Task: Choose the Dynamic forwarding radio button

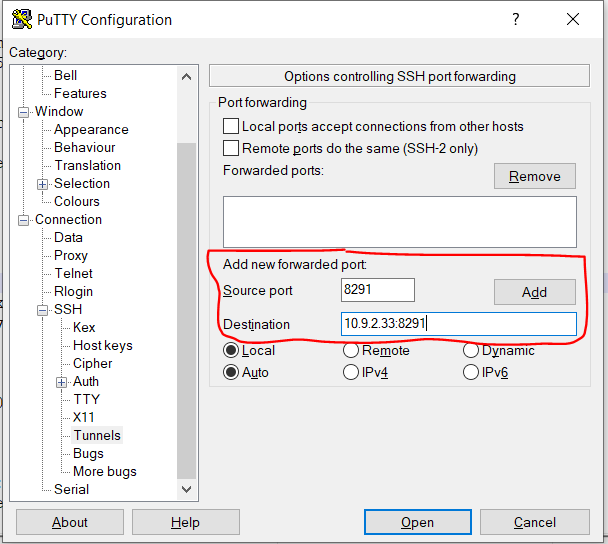Action: (x=470, y=351)
